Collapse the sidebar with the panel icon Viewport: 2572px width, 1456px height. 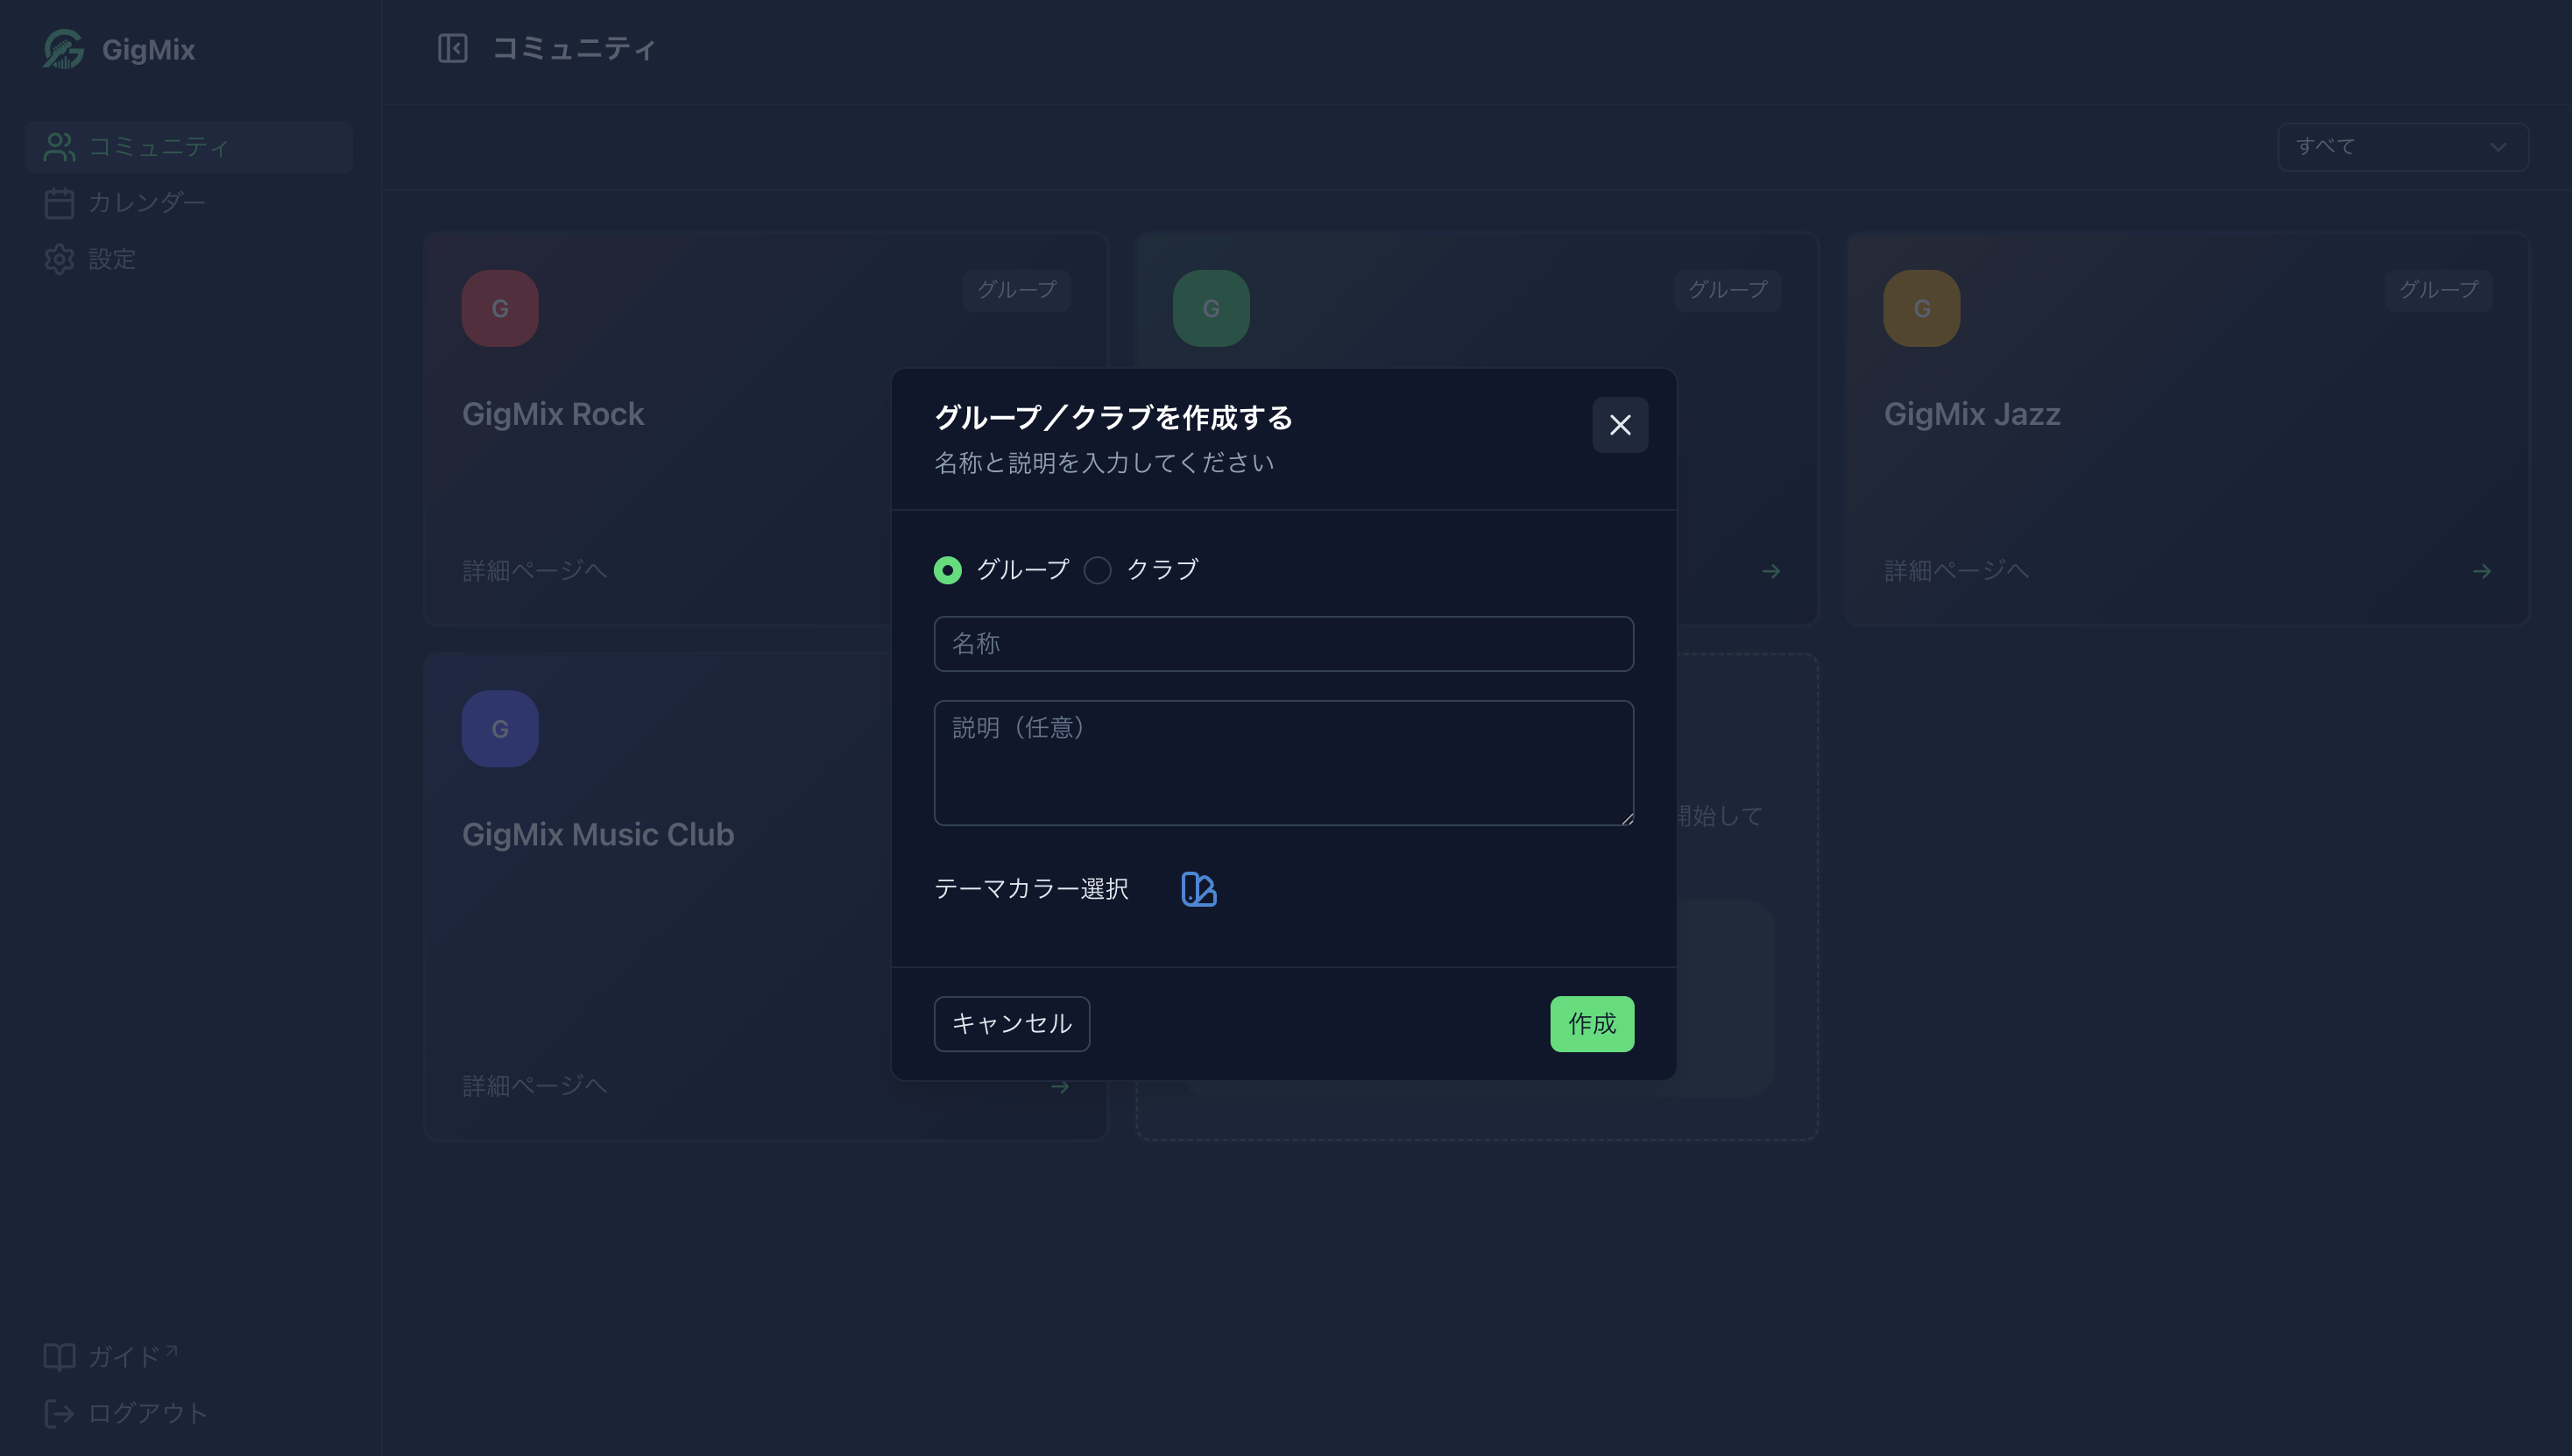point(452,48)
